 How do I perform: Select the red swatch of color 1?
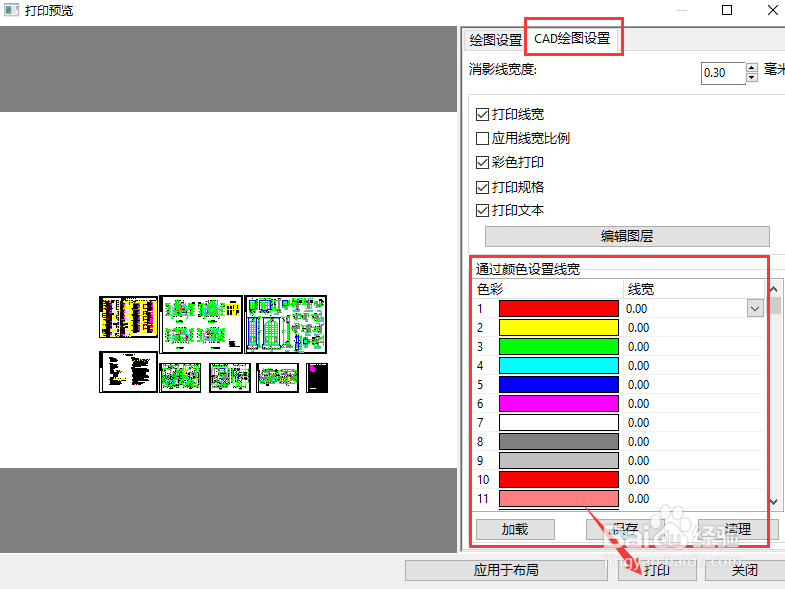point(559,309)
